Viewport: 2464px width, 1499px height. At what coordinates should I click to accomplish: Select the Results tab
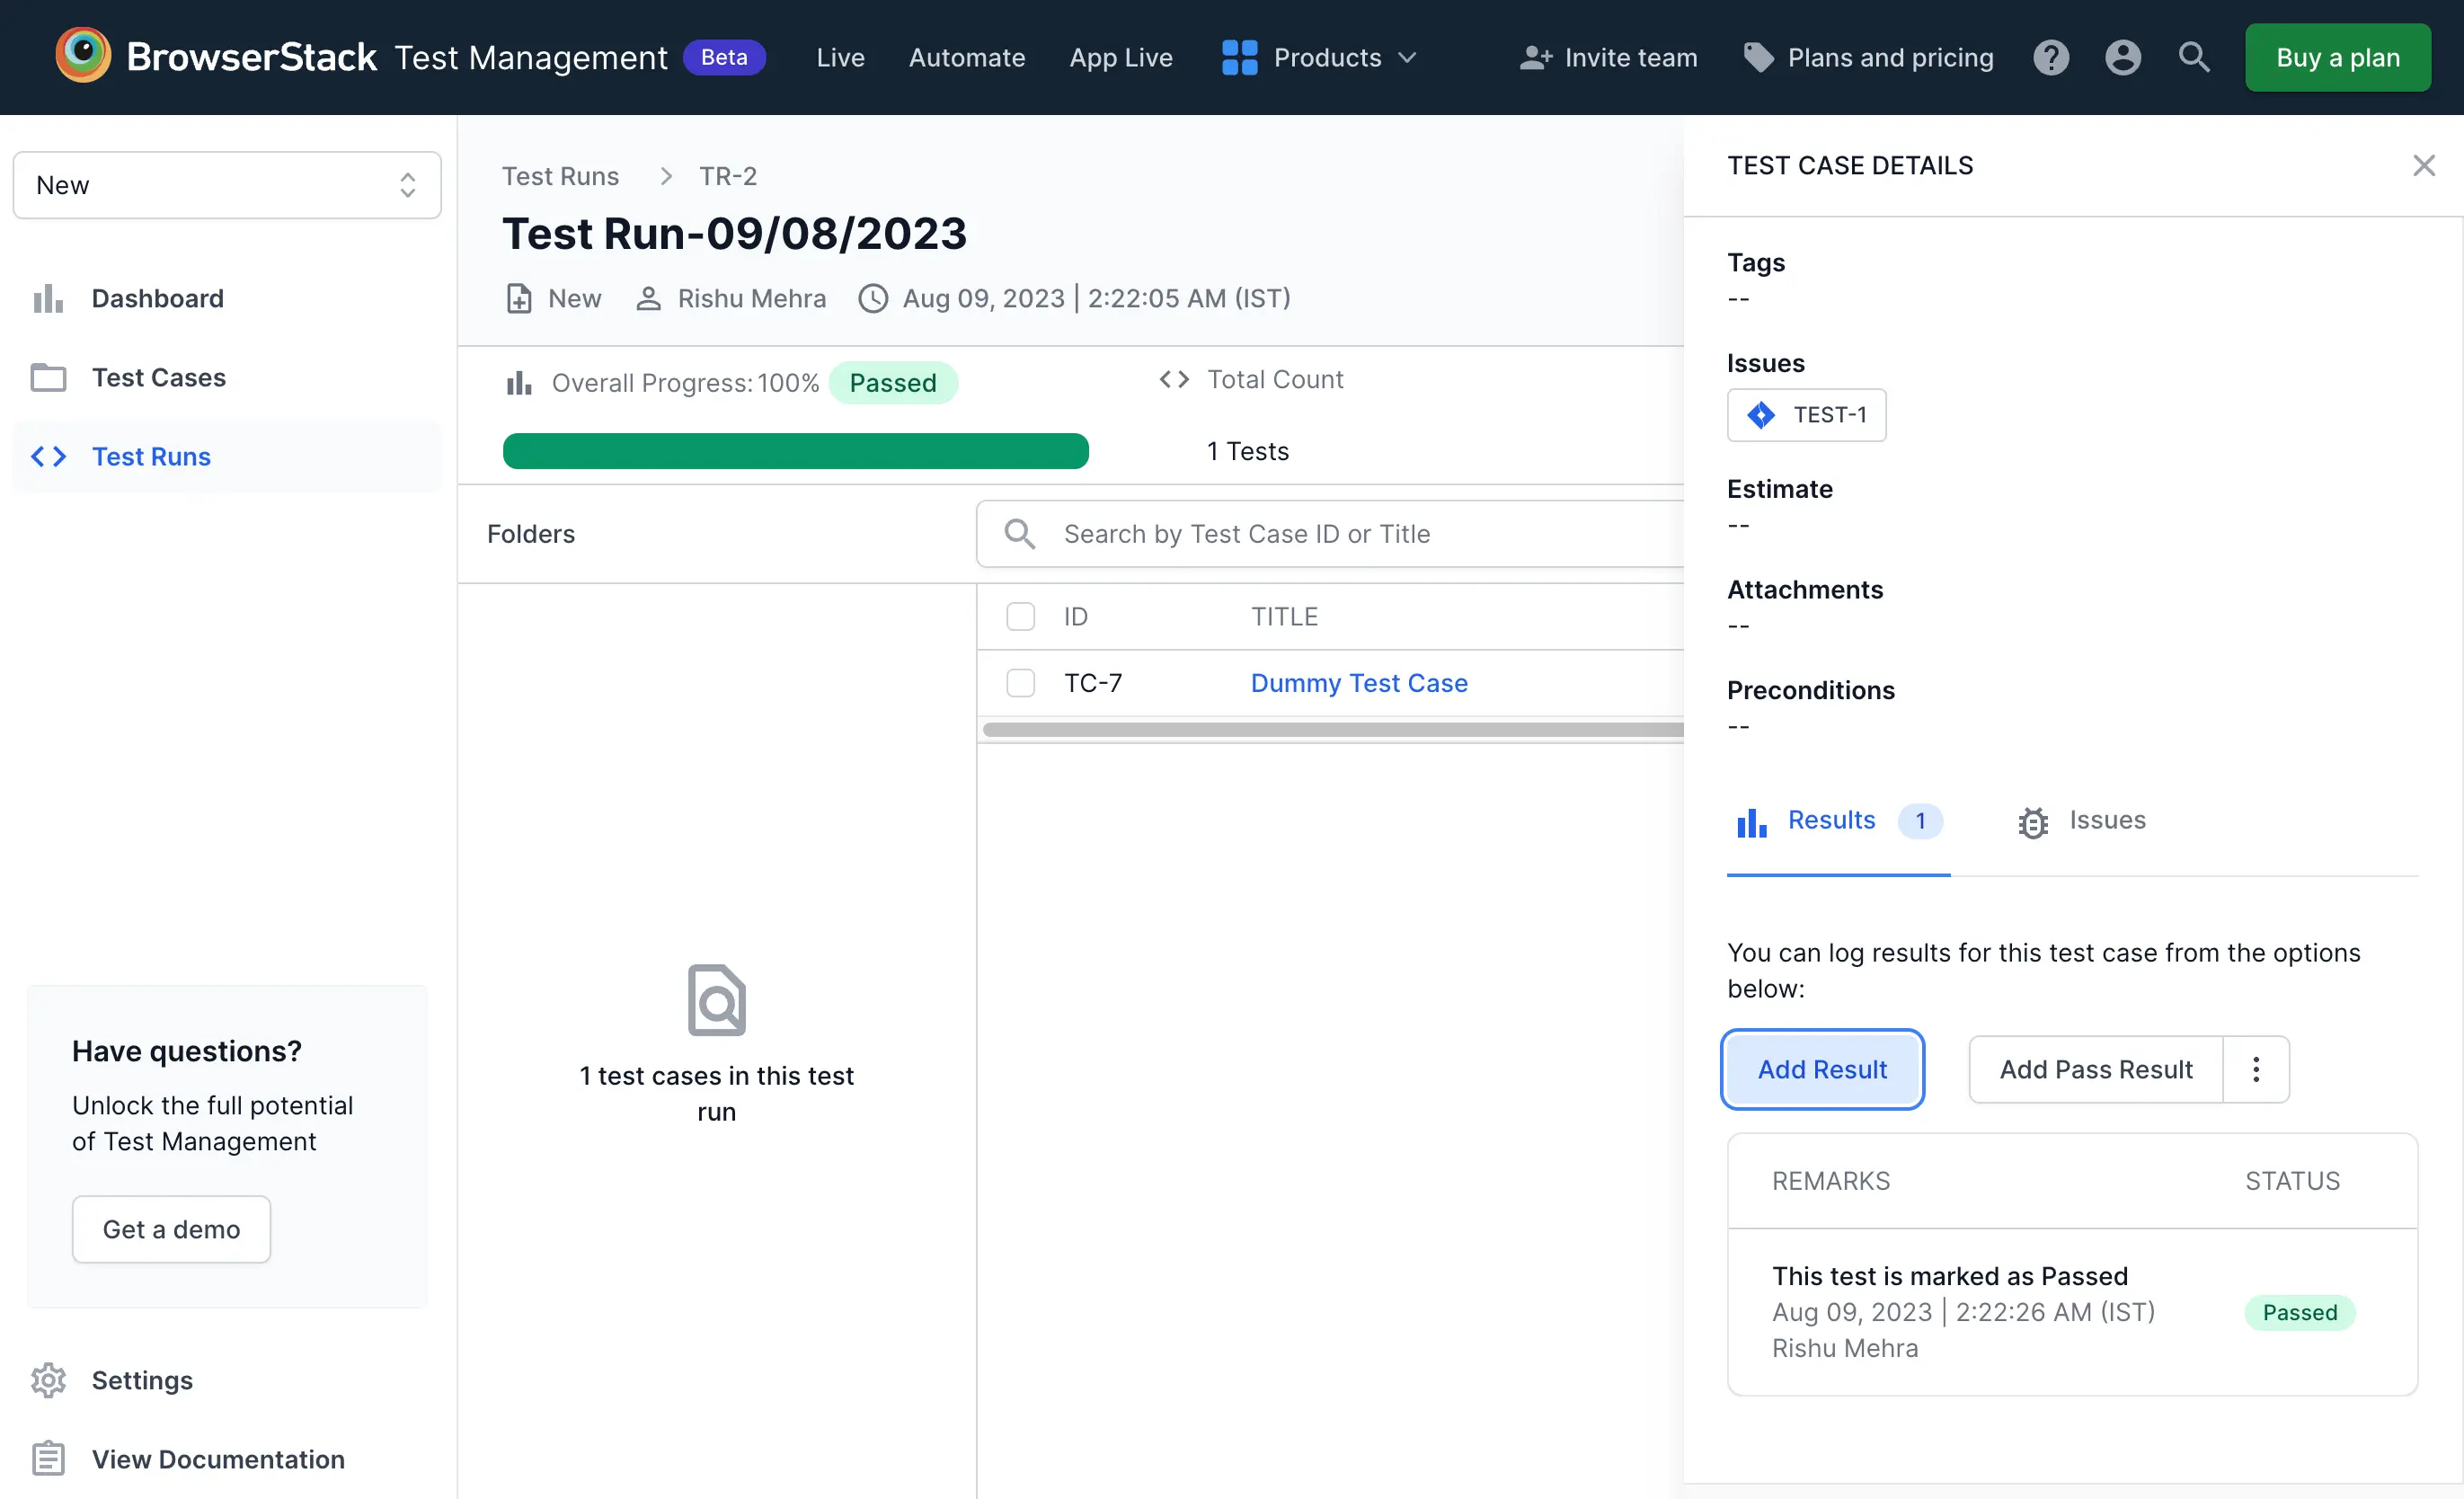(1830, 821)
